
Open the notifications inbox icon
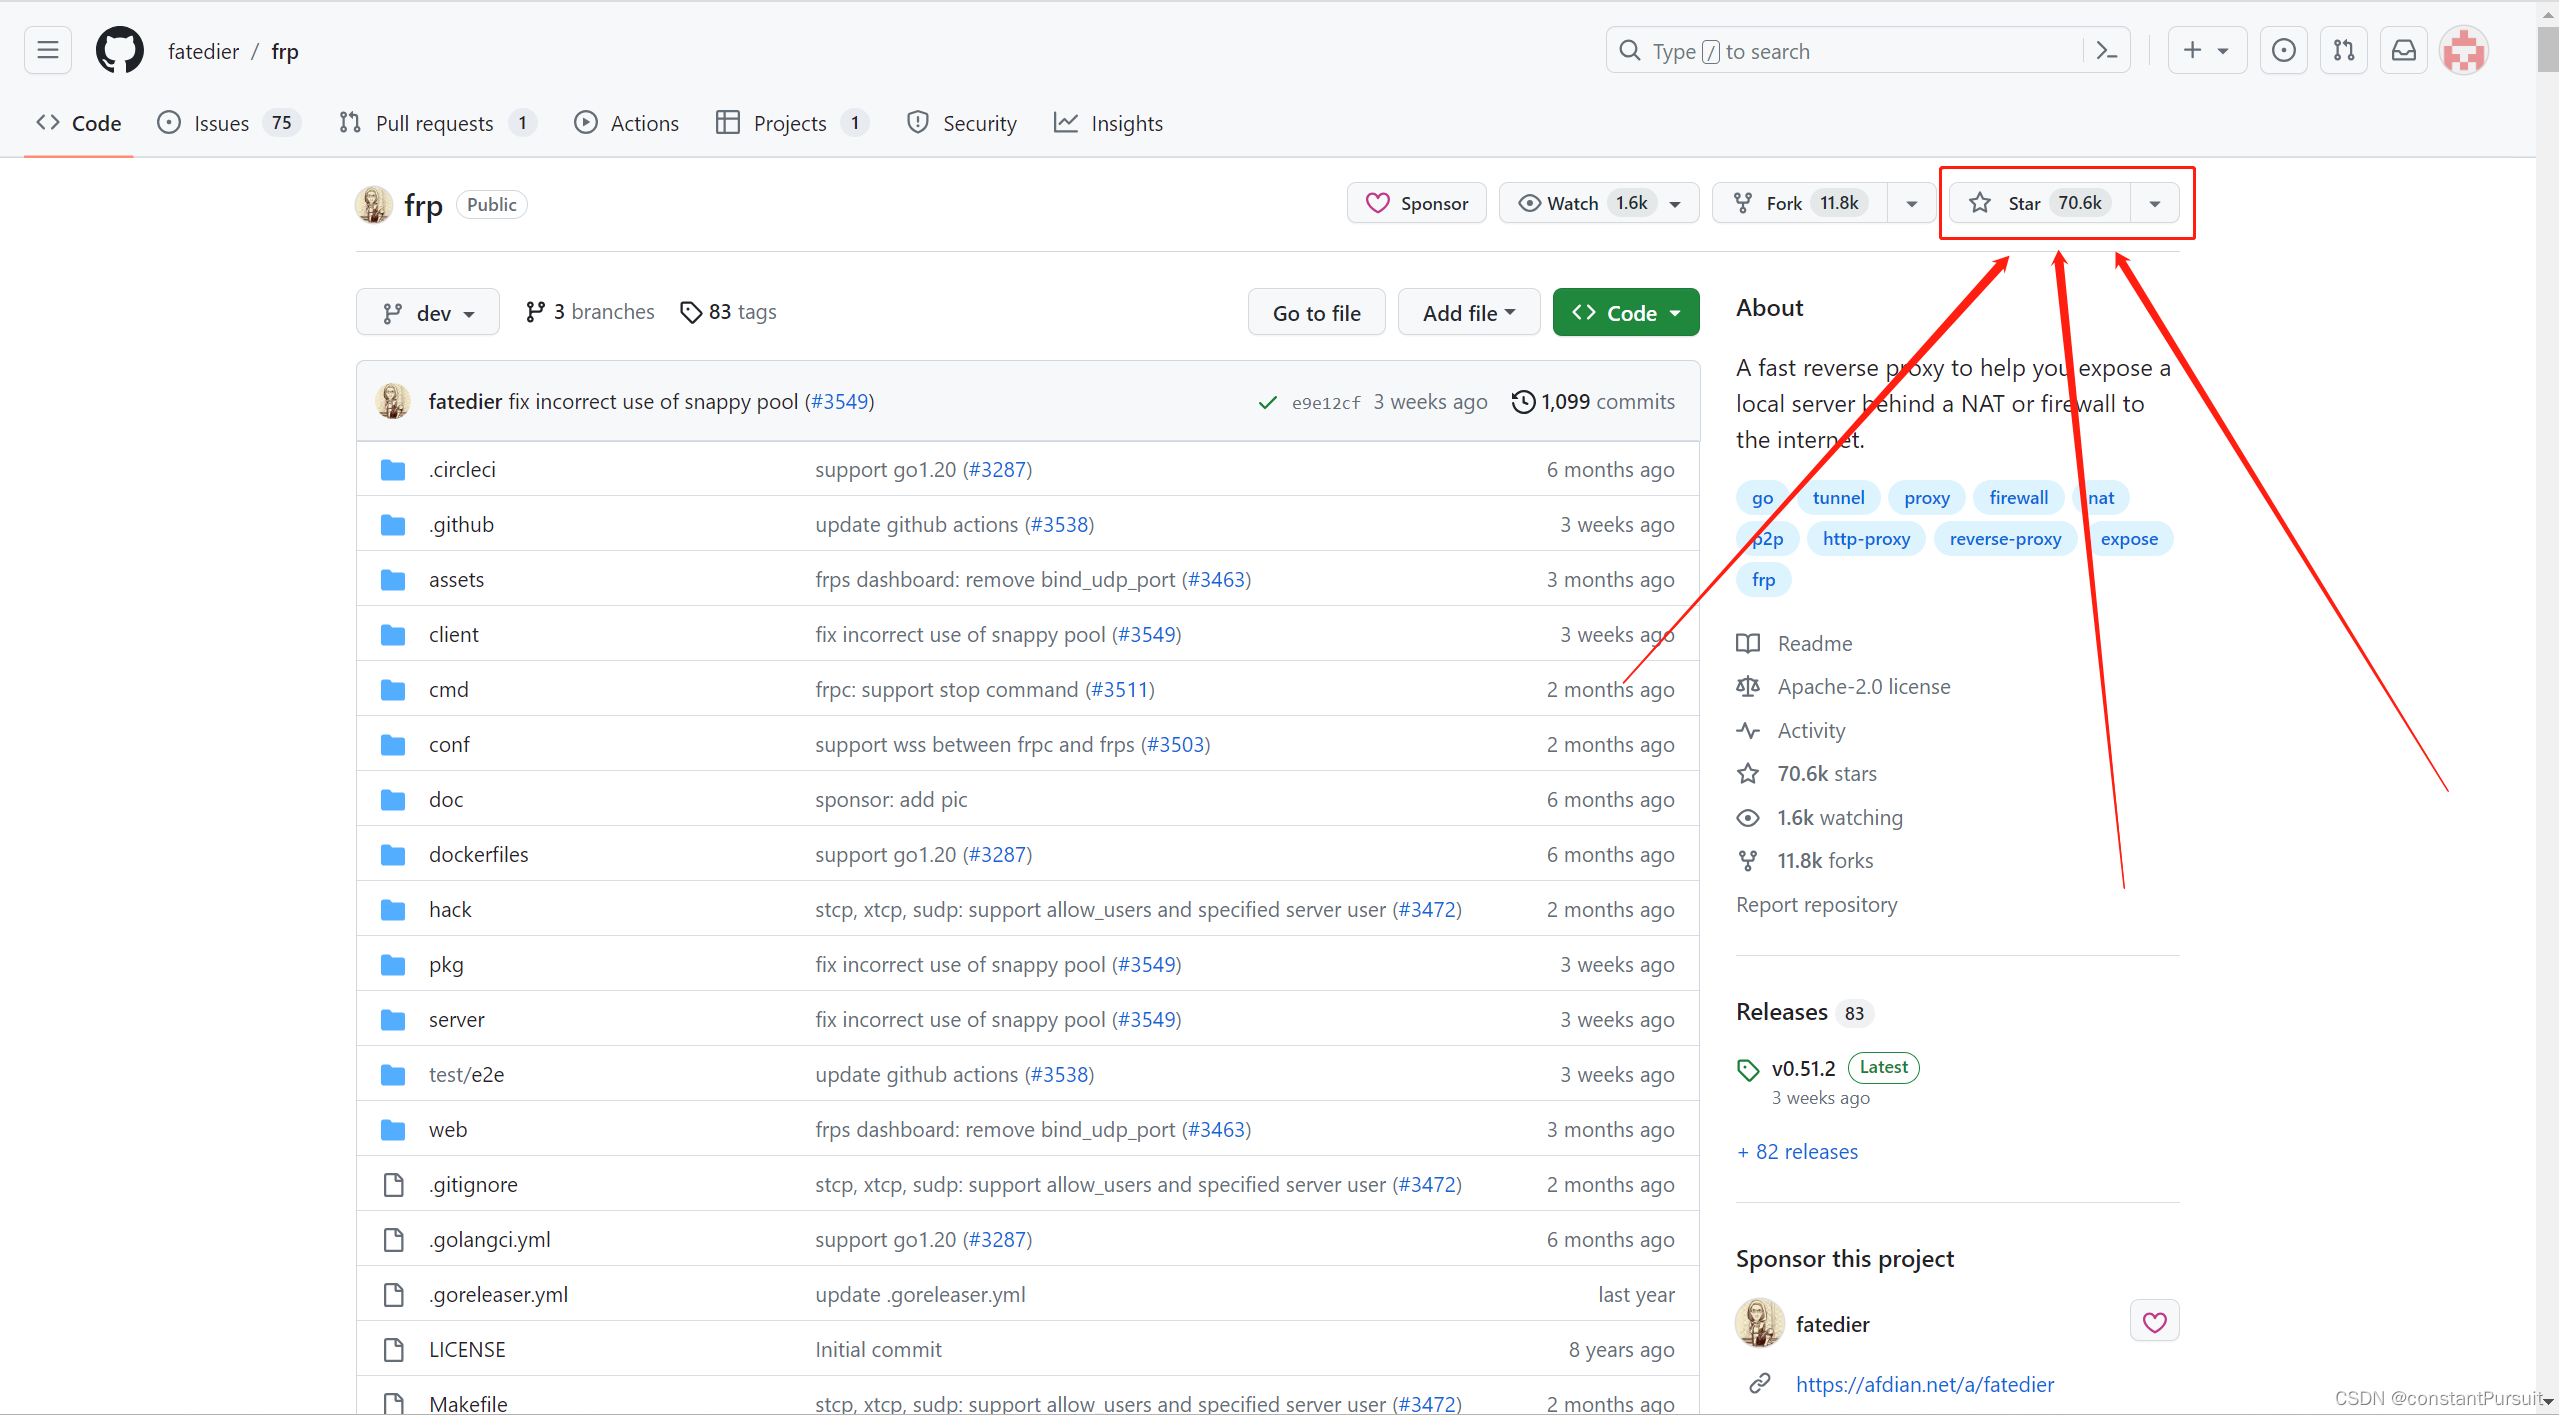[x=2403, y=50]
